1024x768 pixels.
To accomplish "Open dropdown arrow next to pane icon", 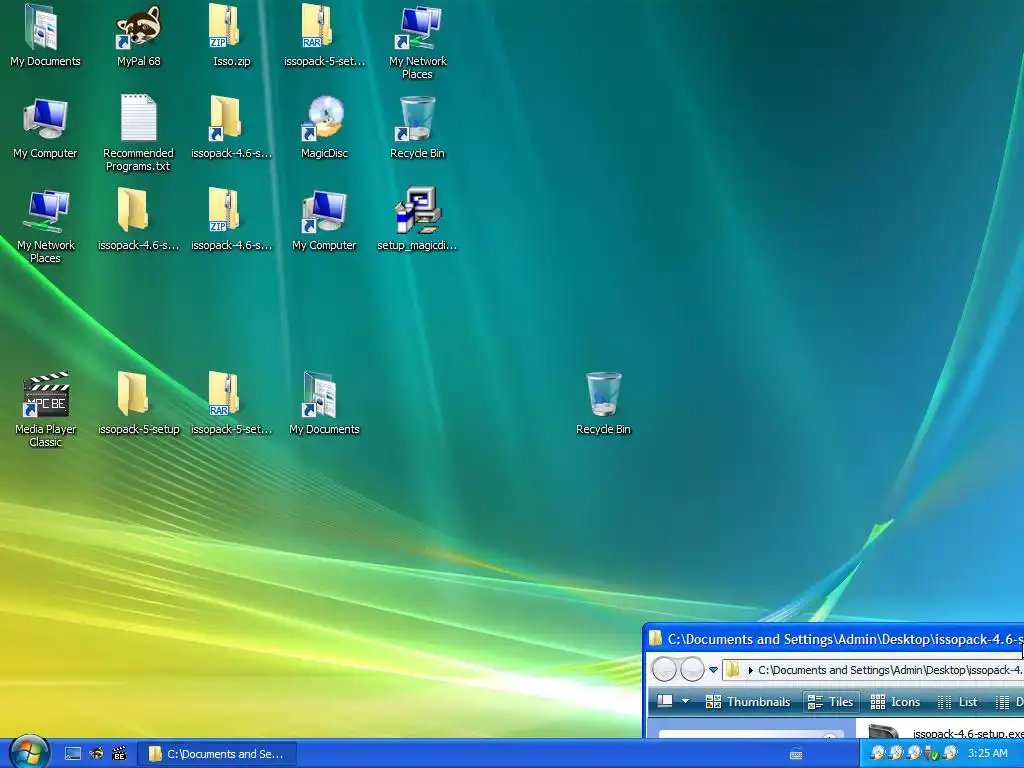I will 685,701.
